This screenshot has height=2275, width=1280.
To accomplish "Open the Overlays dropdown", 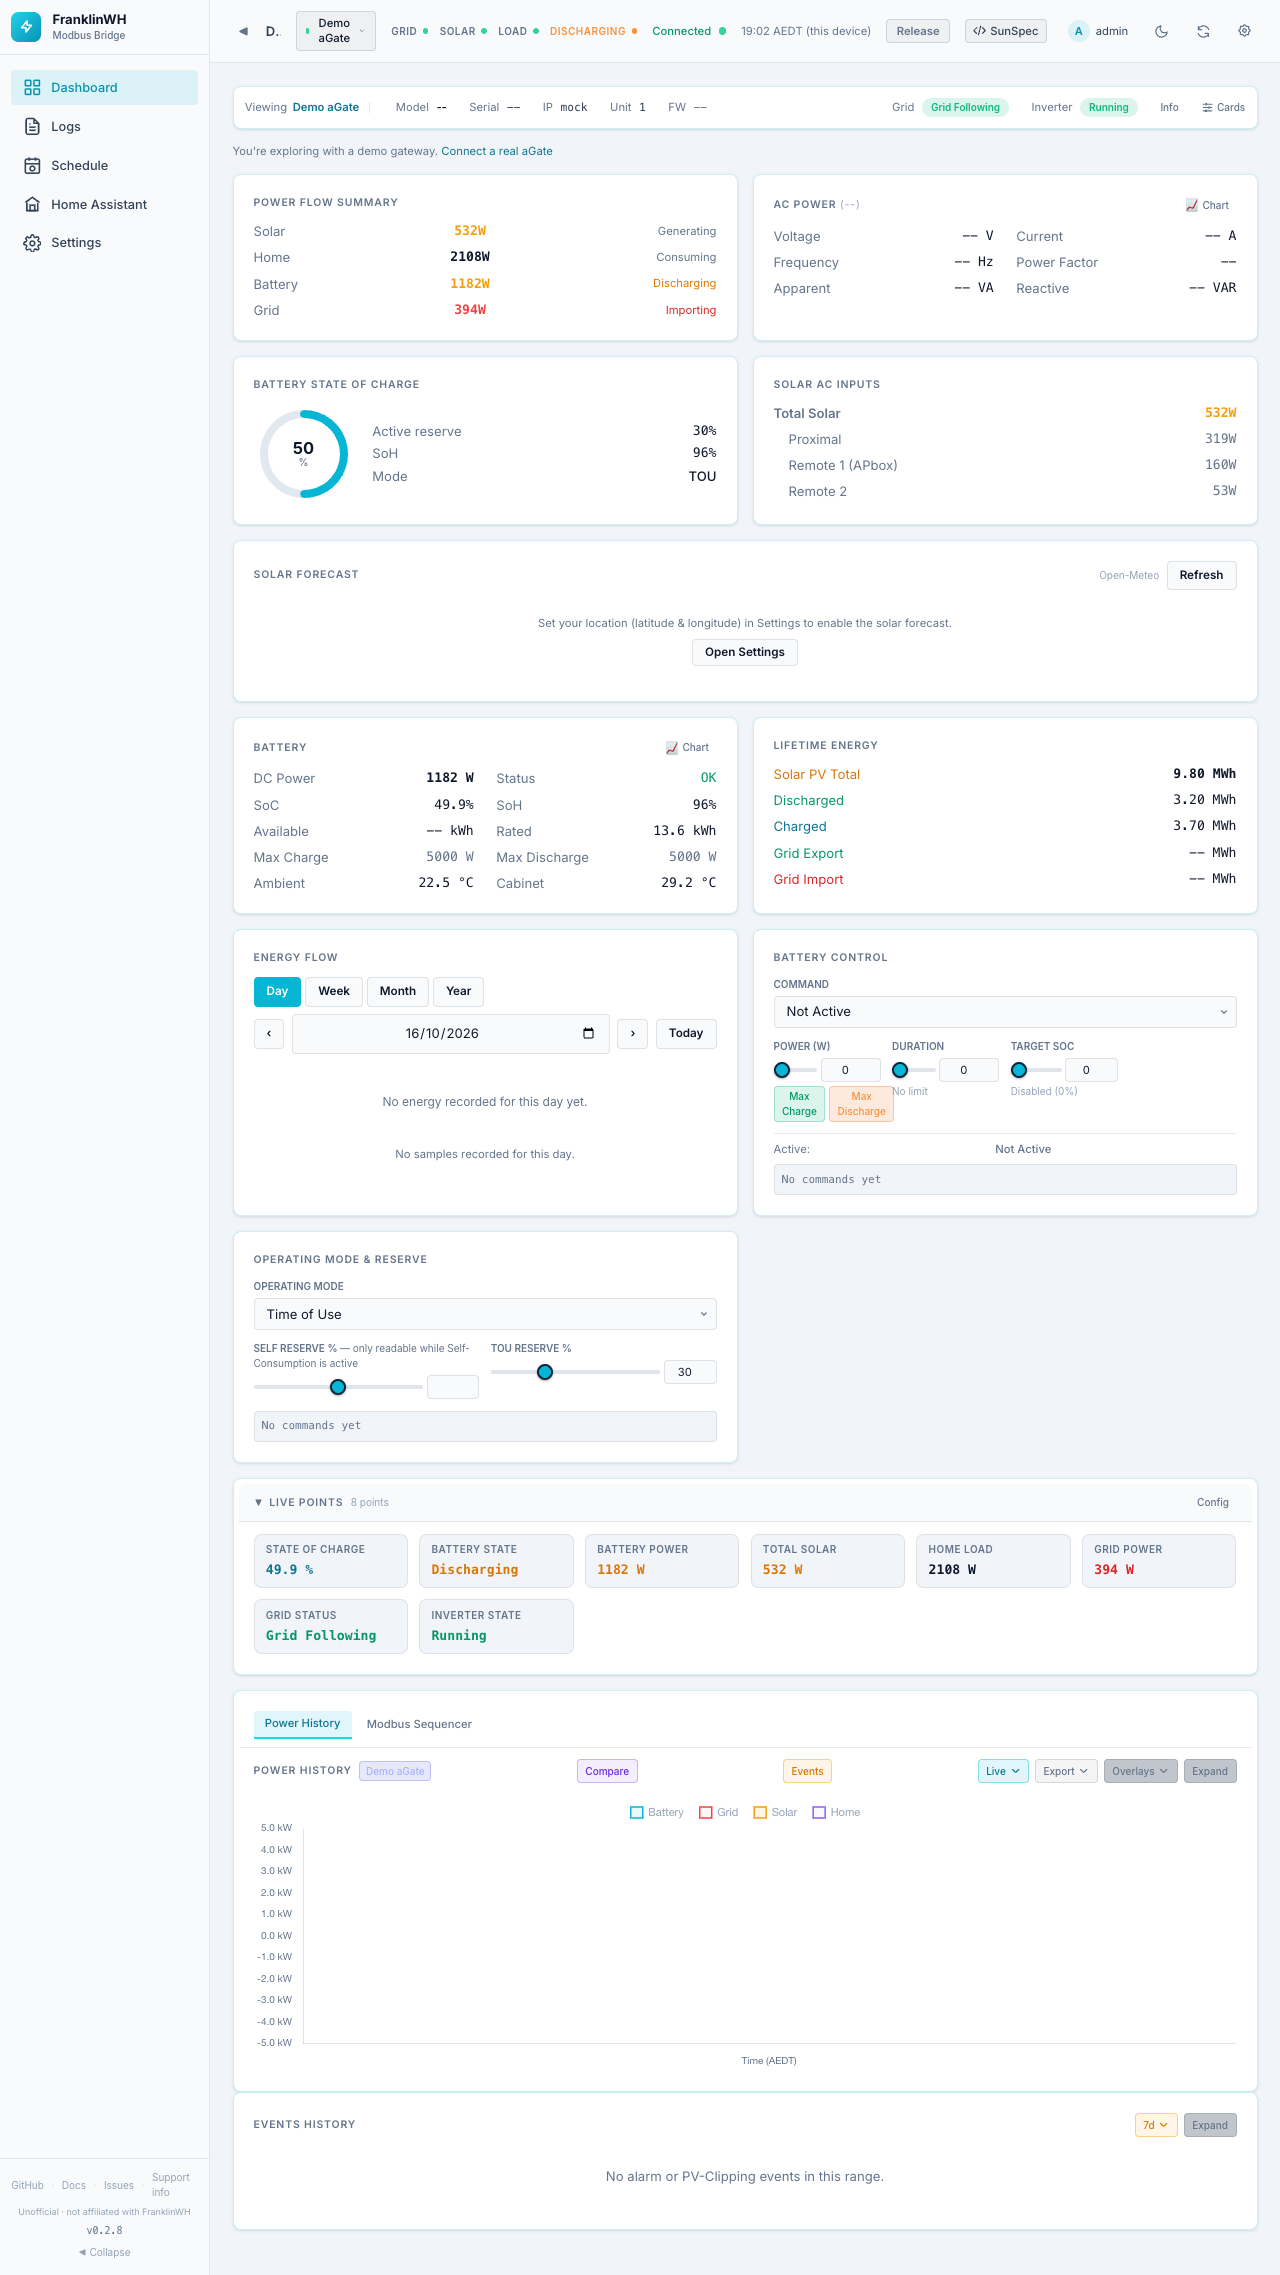I will coord(1140,1771).
